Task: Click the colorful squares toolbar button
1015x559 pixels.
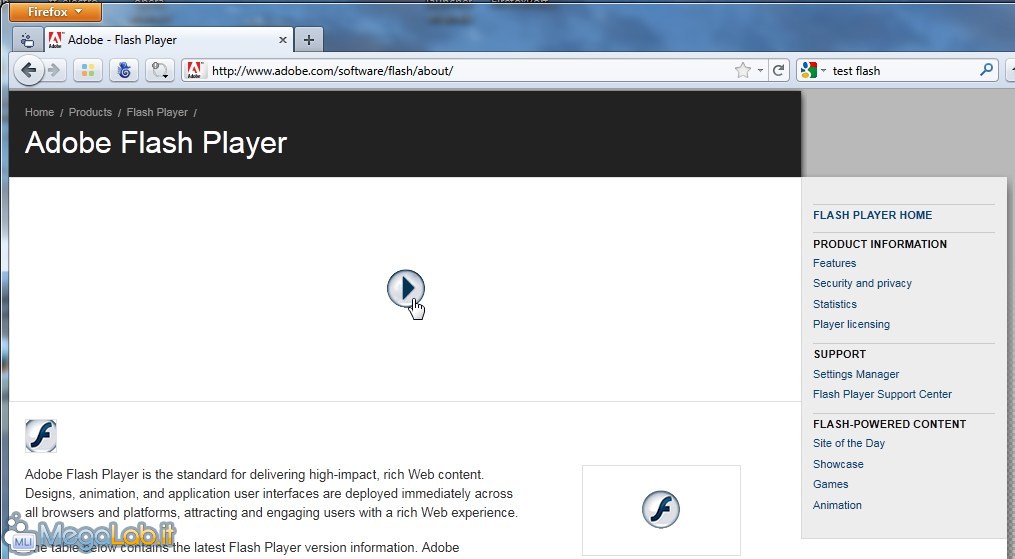Action: [x=87, y=70]
